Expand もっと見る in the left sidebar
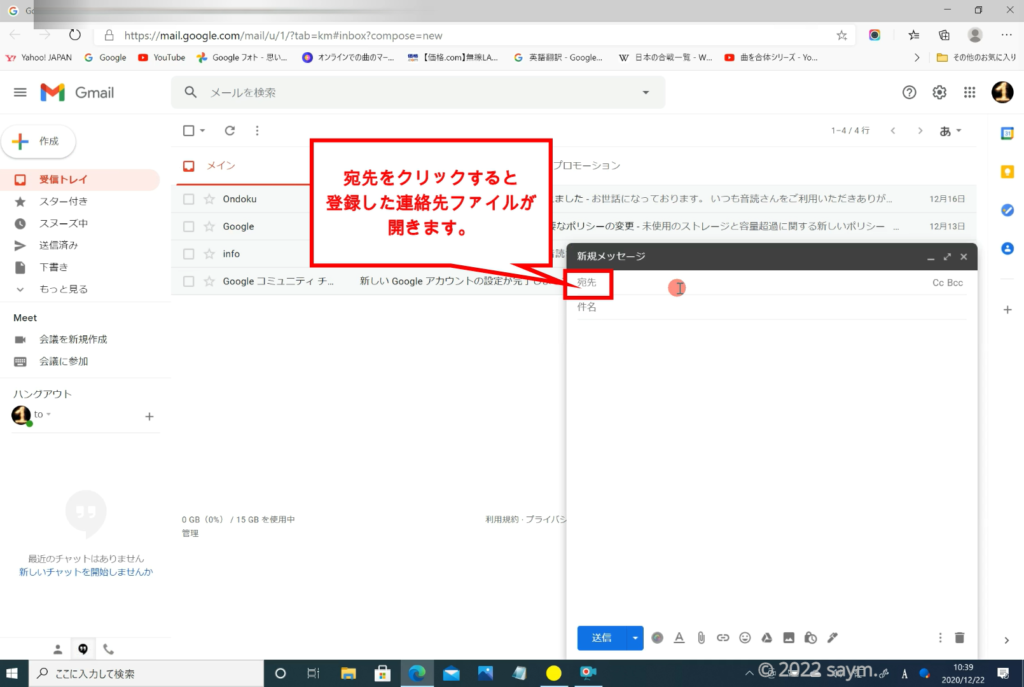The height and width of the screenshot is (687, 1024). [x=63, y=289]
